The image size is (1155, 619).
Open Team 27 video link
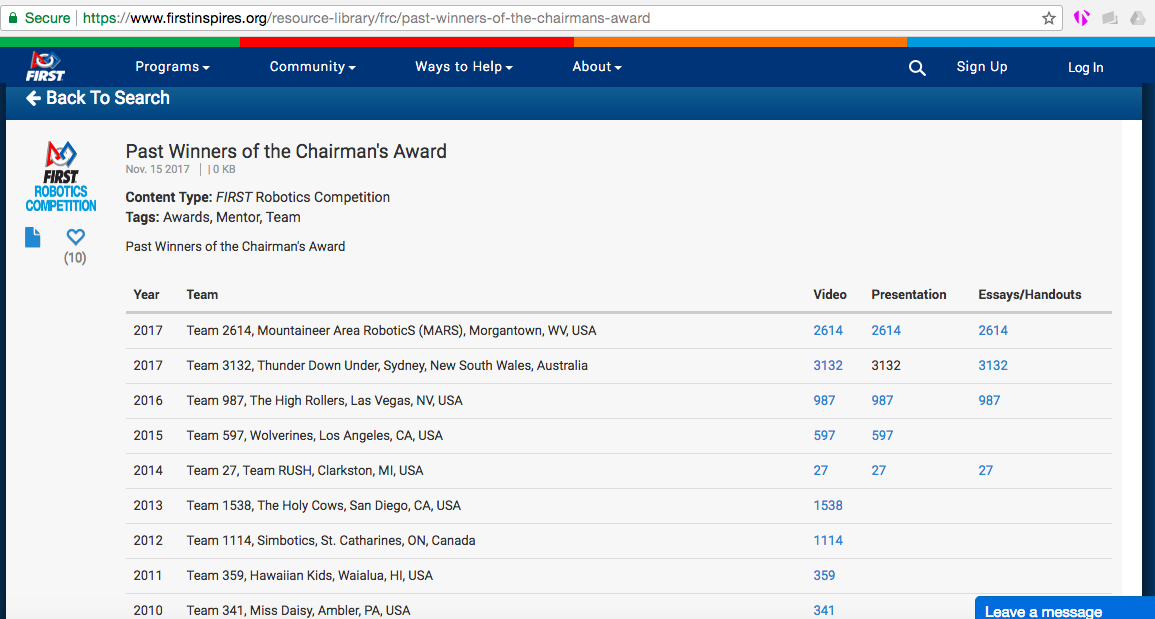821,470
